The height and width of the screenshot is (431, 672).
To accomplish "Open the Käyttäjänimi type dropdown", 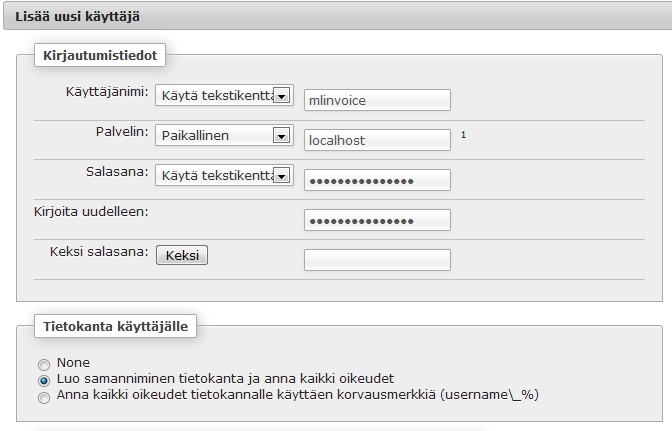I will point(224,95).
